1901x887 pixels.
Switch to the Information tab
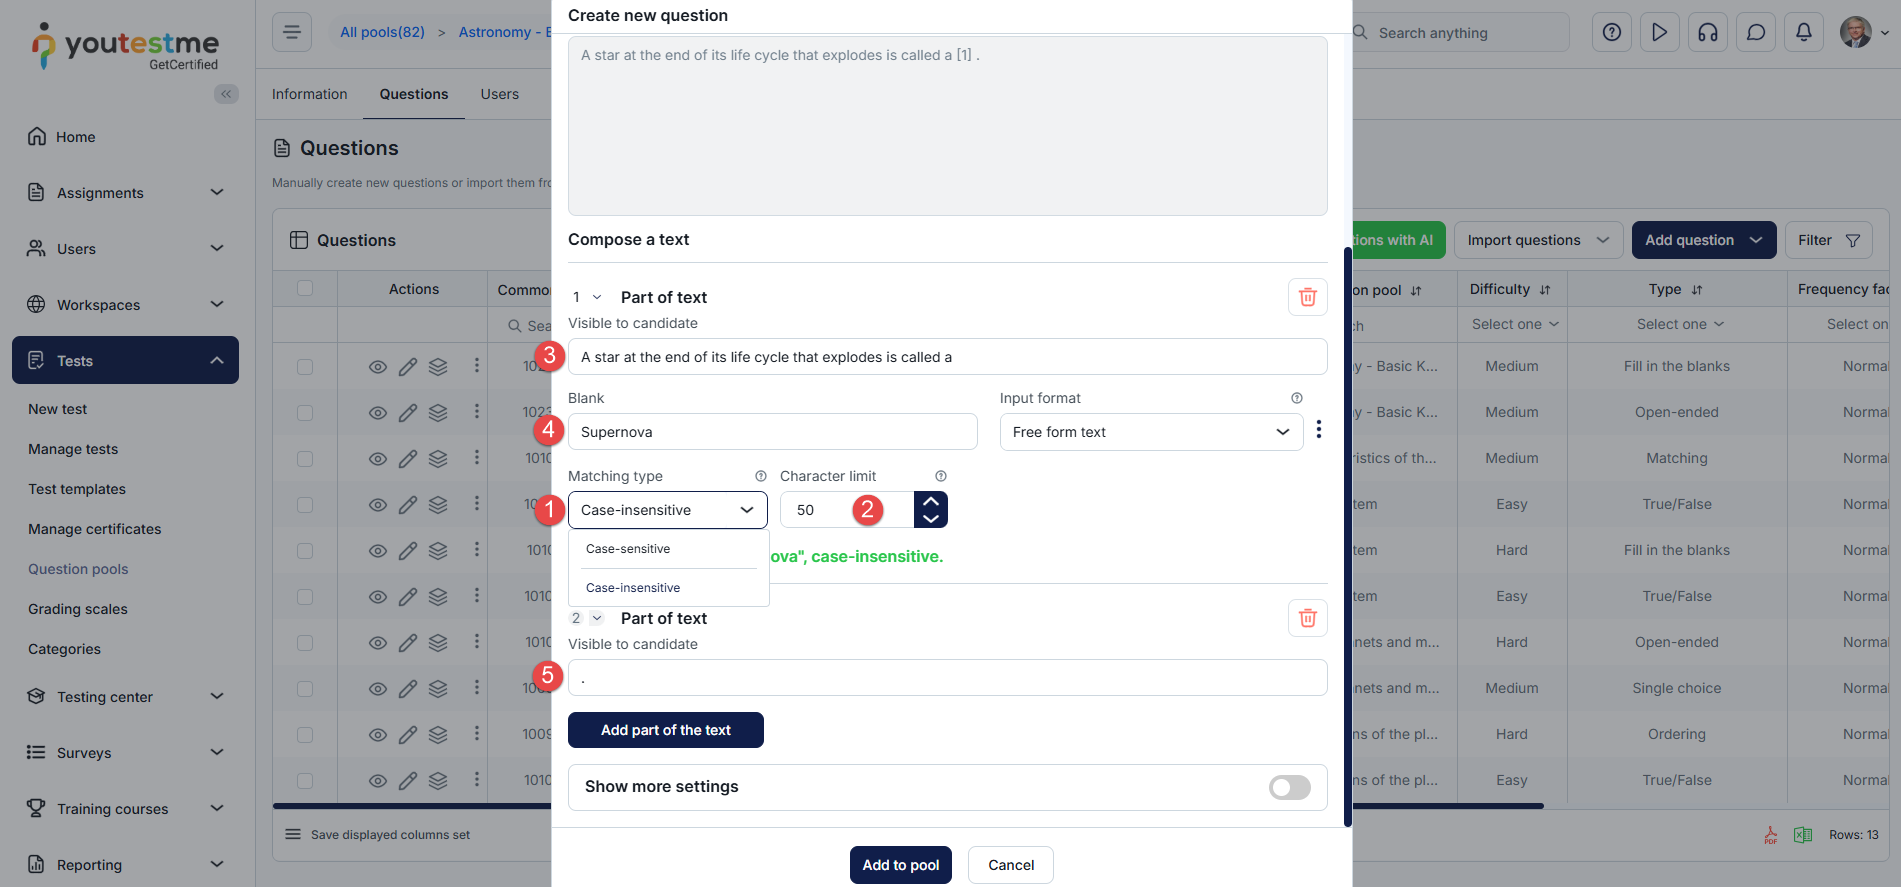(309, 94)
